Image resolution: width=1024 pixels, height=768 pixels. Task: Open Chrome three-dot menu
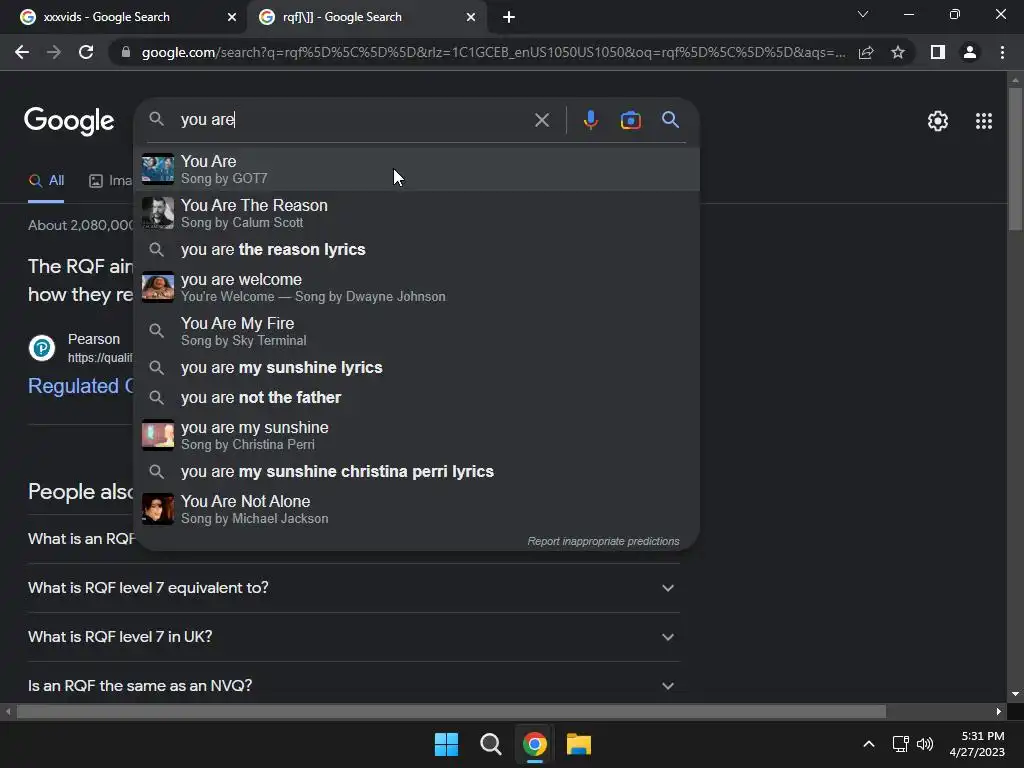(1002, 52)
